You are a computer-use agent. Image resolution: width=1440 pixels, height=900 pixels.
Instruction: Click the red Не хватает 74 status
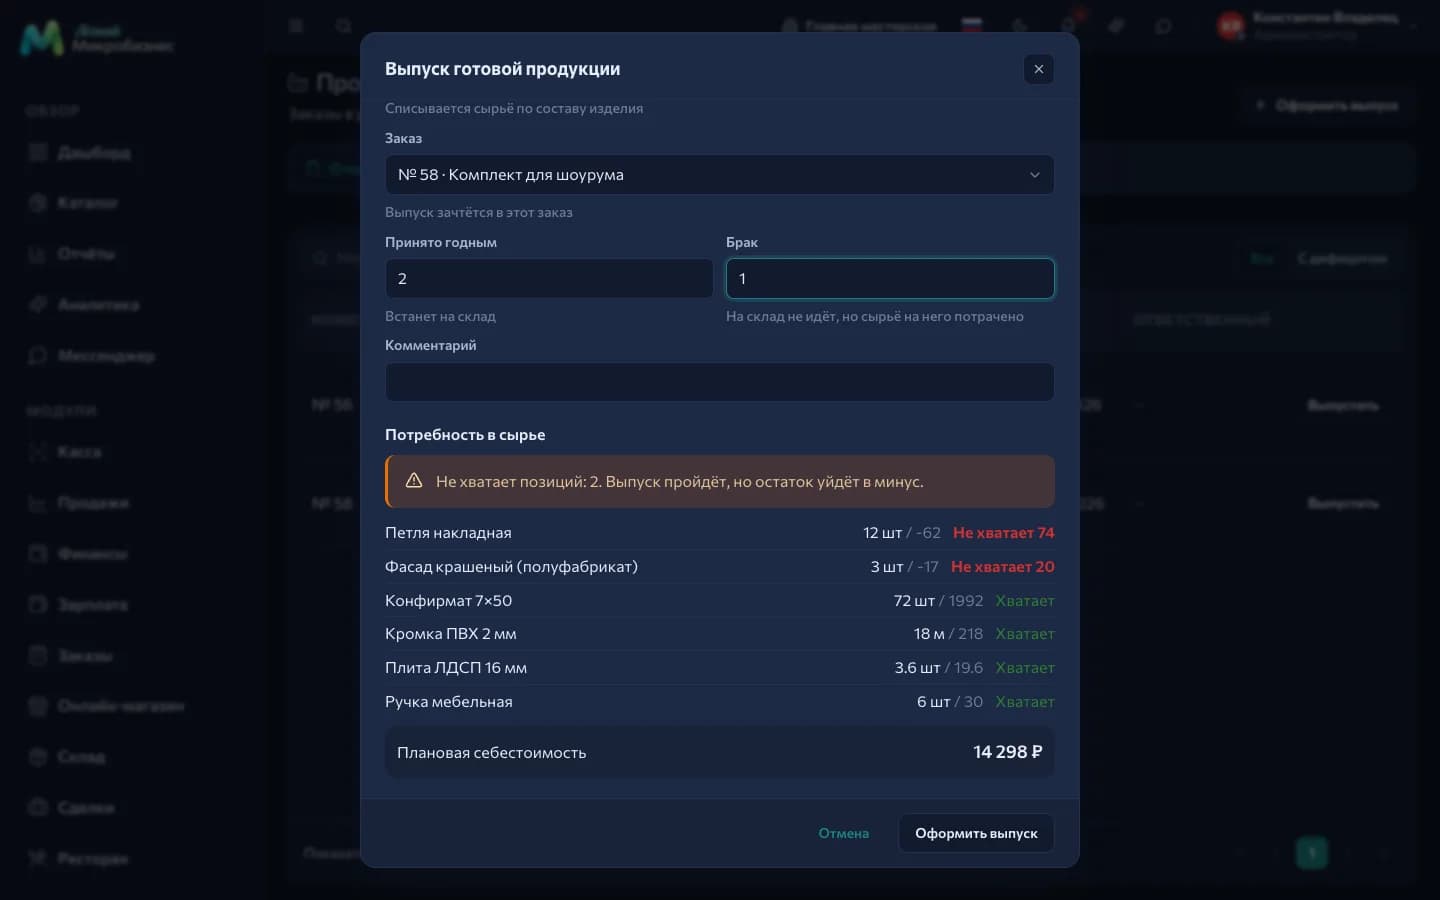point(1003,533)
